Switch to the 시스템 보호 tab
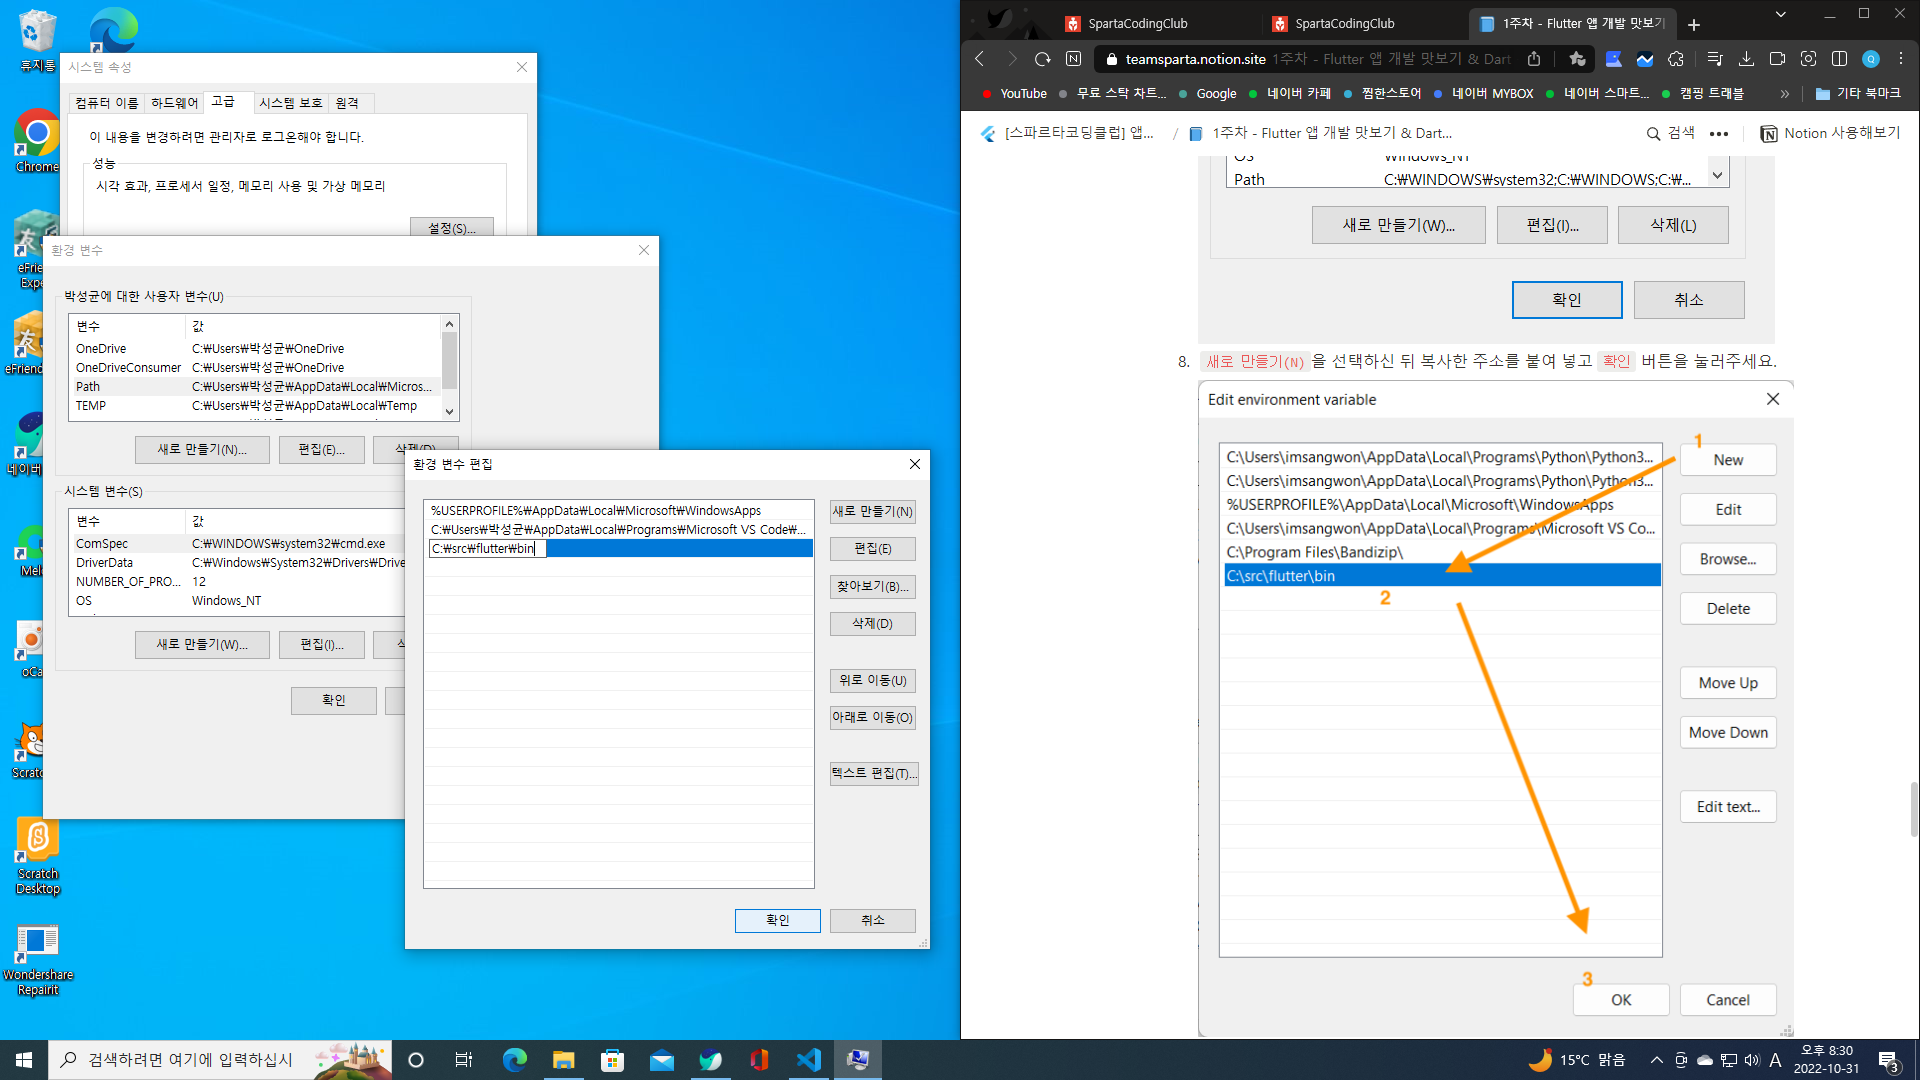The width and height of the screenshot is (1920, 1080). point(291,103)
